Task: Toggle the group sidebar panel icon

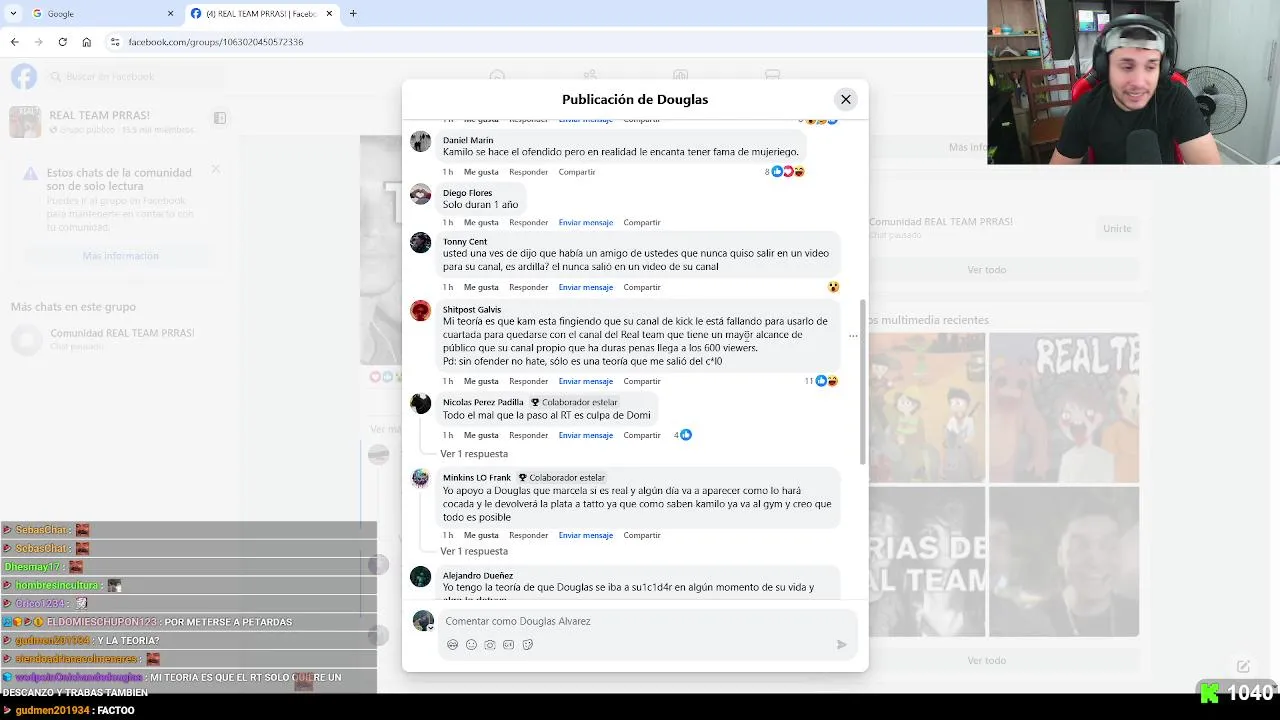Action: coord(220,118)
